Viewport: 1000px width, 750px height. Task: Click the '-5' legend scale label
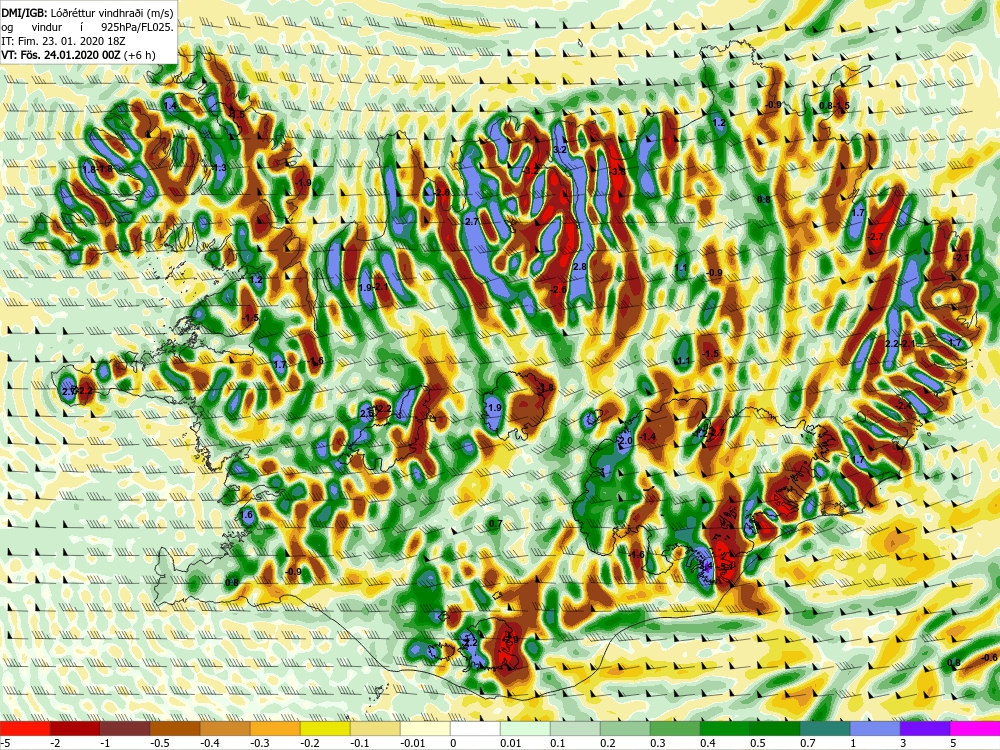coord(6,743)
